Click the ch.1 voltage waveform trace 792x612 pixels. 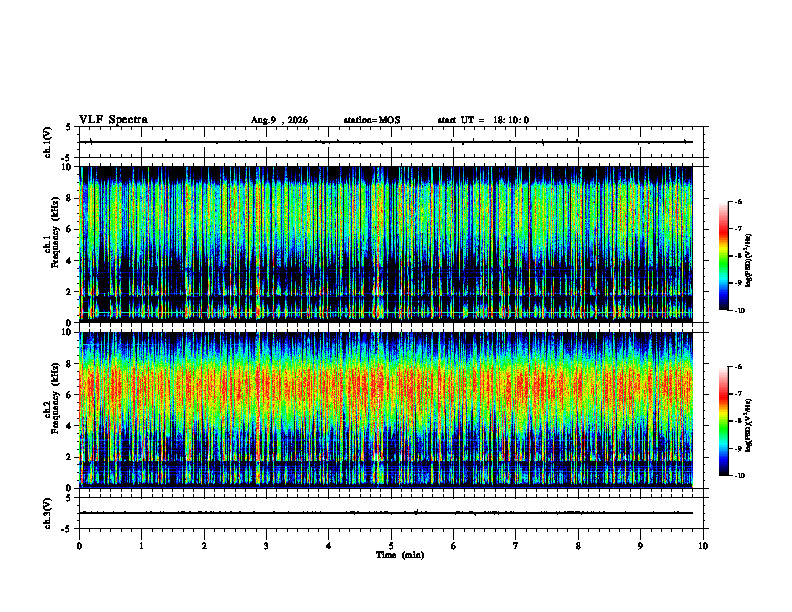pyautogui.click(x=386, y=142)
